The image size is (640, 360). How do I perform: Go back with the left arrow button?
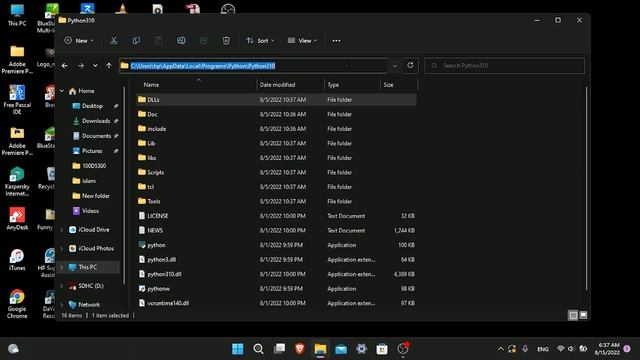(x=64, y=66)
